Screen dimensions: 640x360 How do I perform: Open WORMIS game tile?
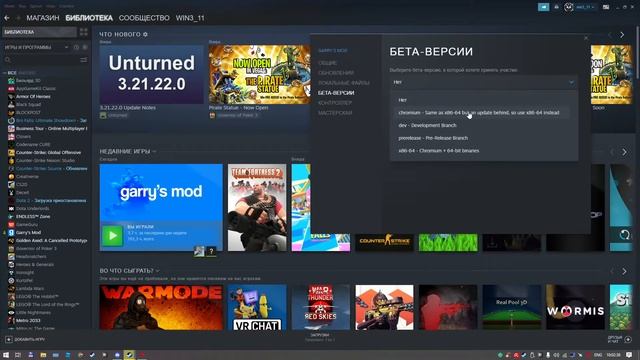576,307
